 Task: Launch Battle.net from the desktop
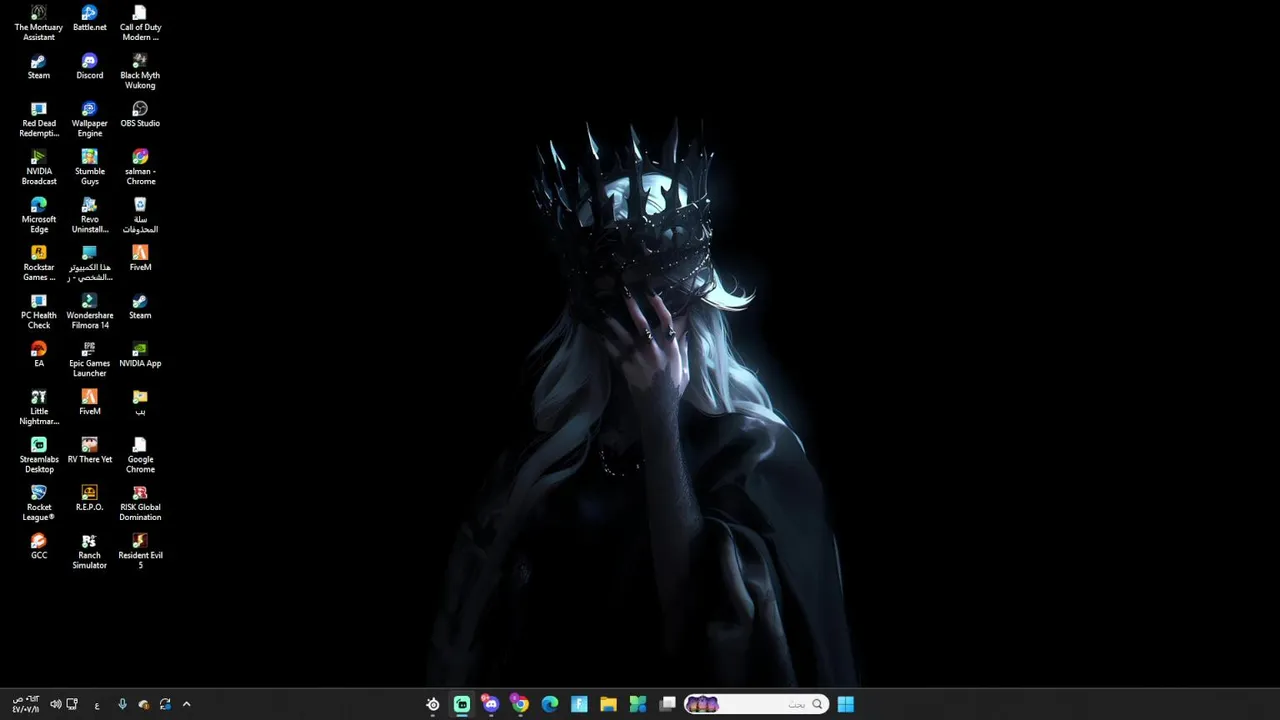pyautogui.click(x=89, y=19)
